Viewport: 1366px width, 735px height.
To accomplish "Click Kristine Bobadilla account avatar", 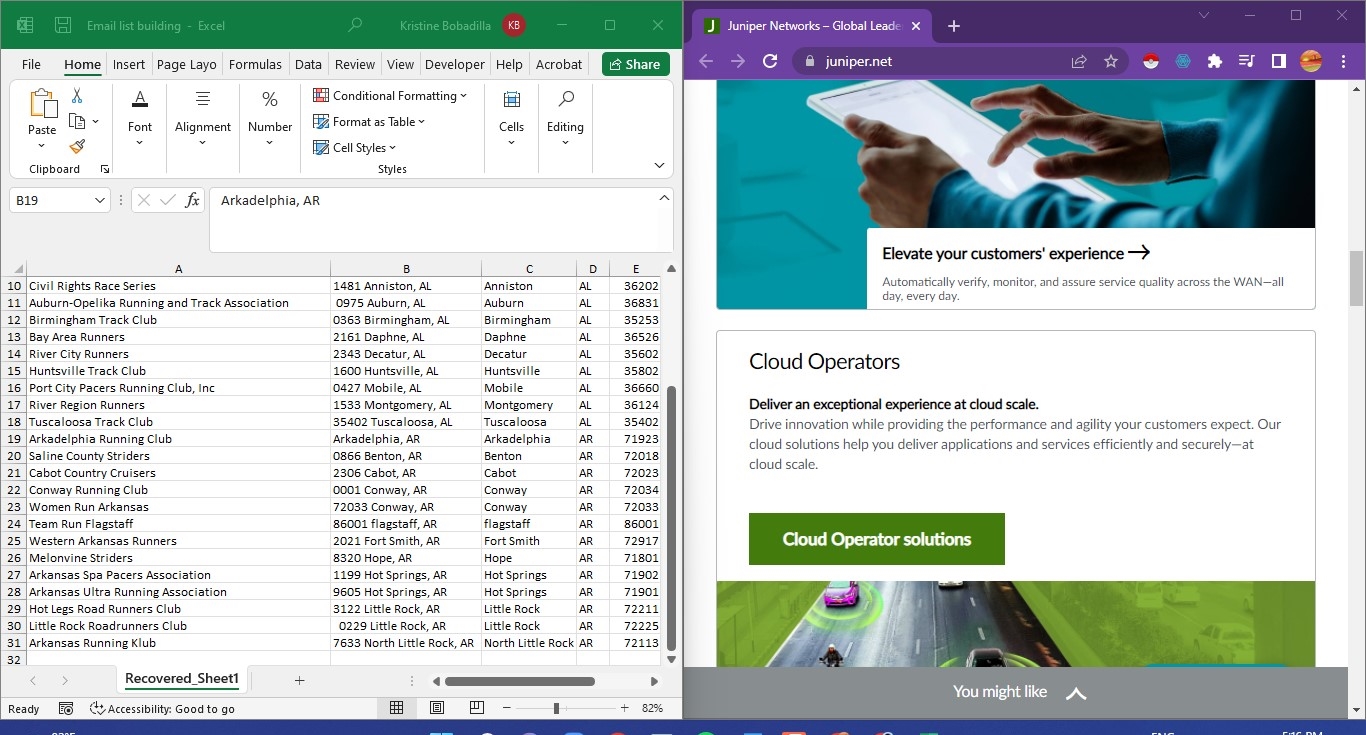I will (514, 25).
